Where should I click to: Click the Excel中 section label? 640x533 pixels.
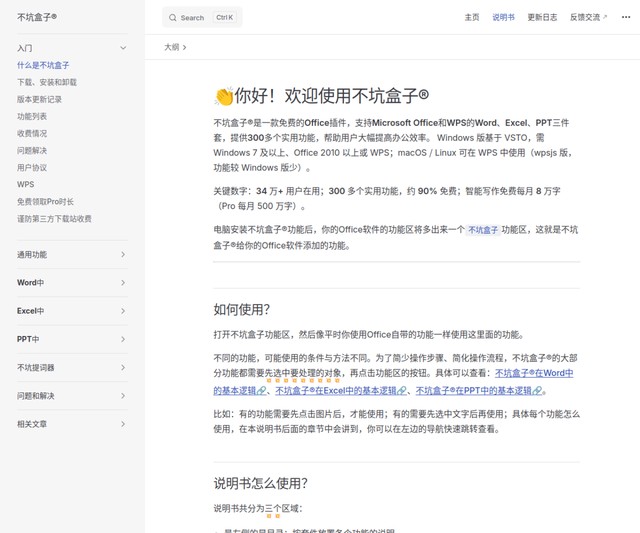coord(30,311)
